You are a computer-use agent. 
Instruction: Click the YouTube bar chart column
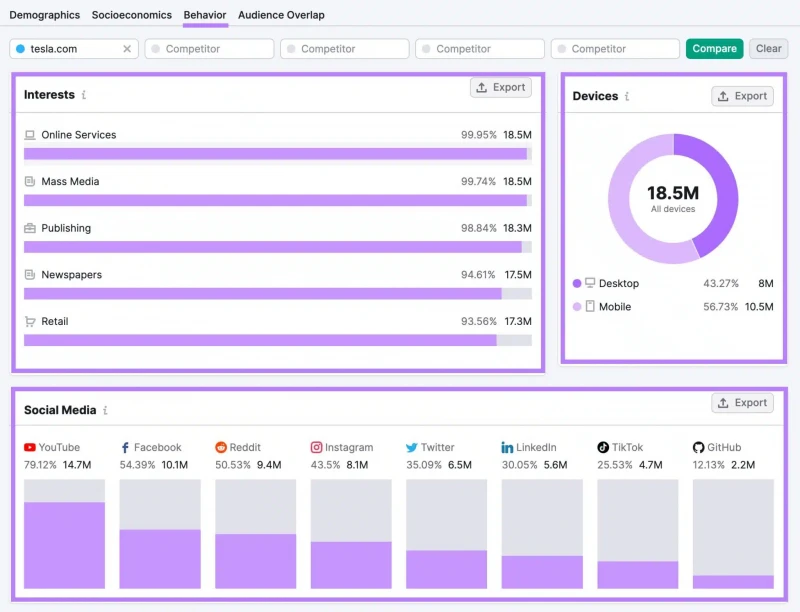click(64, 534)
